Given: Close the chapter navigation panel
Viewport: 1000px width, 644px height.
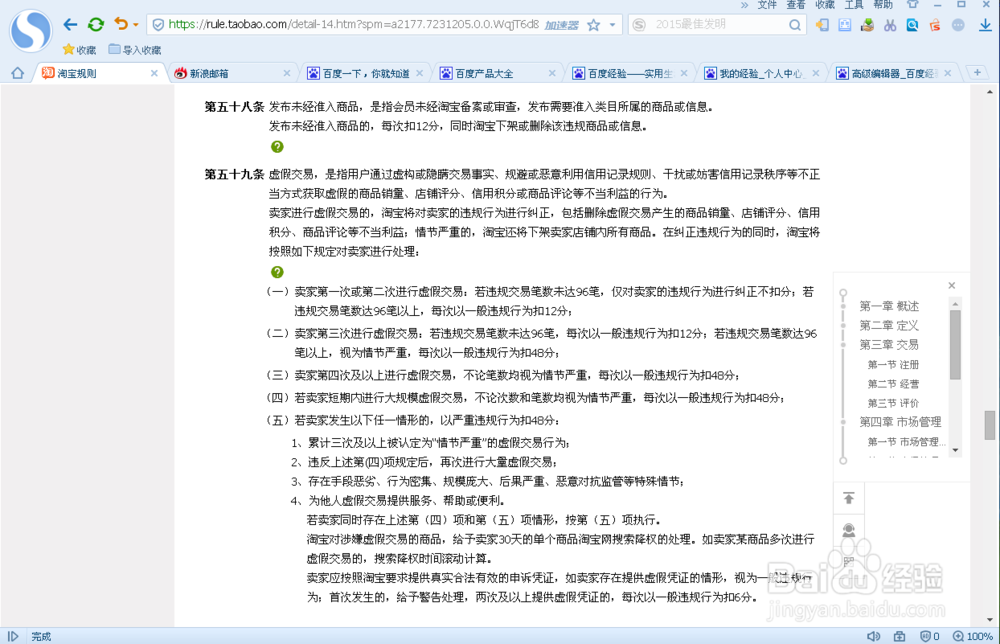Looking at the screenshot, I should (x=952, y=286).
